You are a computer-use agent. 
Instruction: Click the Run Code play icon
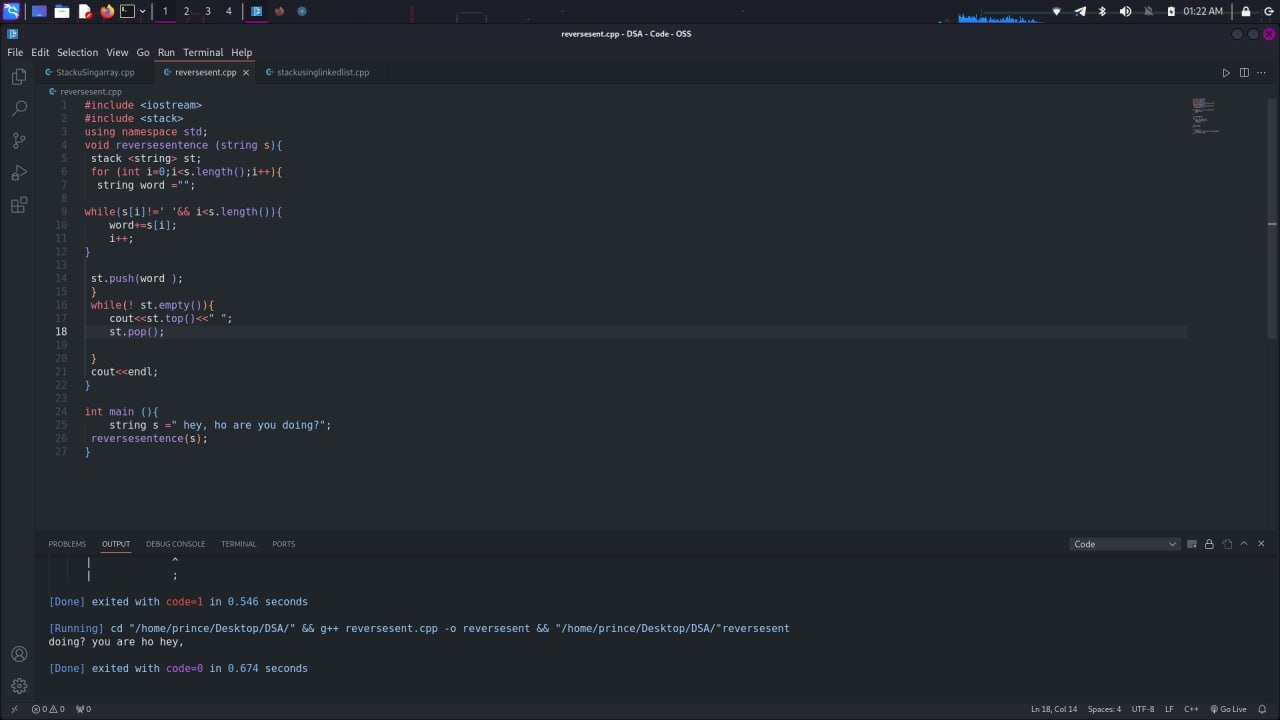[1226, 72]
